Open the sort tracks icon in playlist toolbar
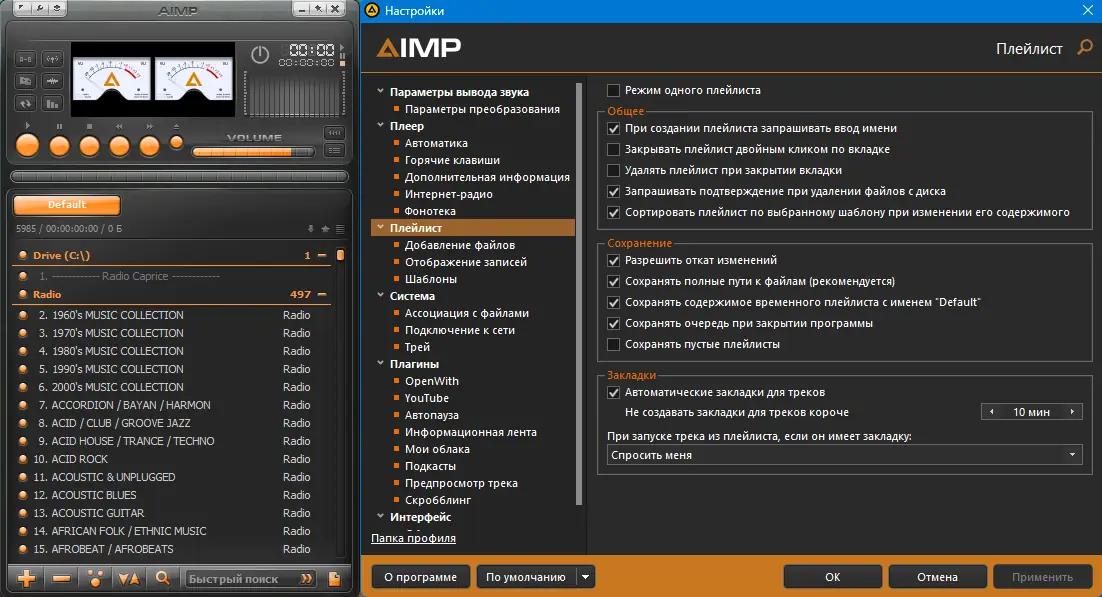This screenshot has height=597, width=1102. (x=127, y=578)
